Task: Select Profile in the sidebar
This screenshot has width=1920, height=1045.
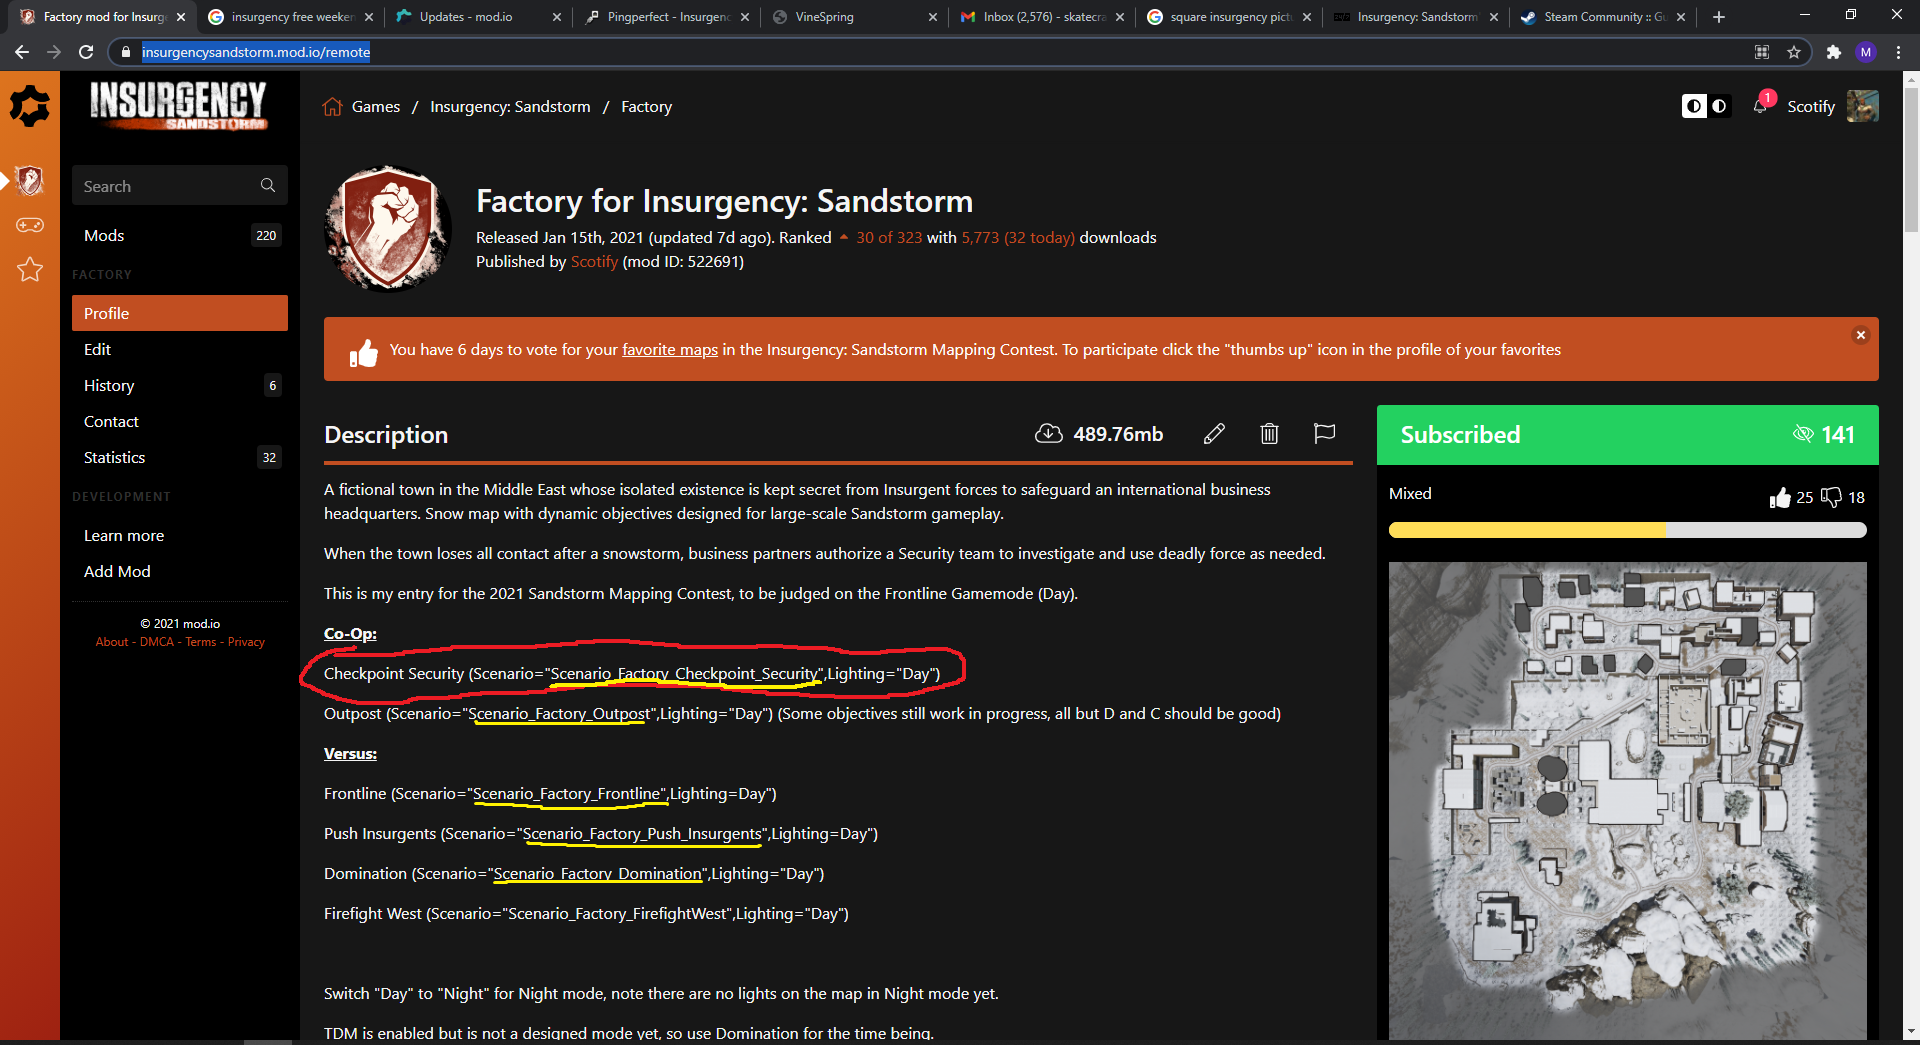Action: 180,313
